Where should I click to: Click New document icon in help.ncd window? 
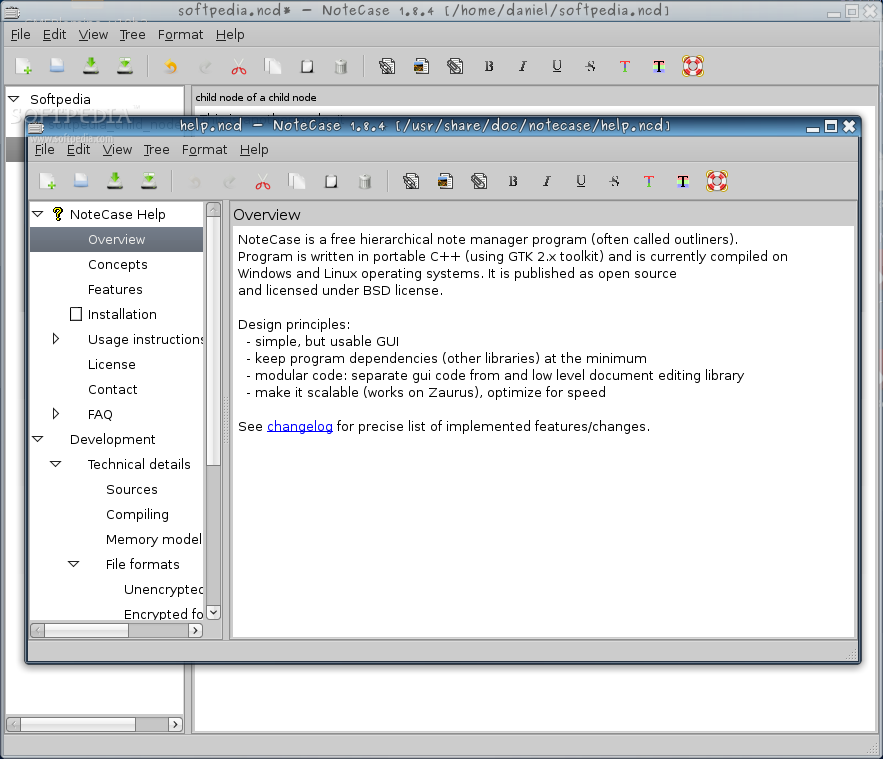pyautogui.click(x=47, y=181)
